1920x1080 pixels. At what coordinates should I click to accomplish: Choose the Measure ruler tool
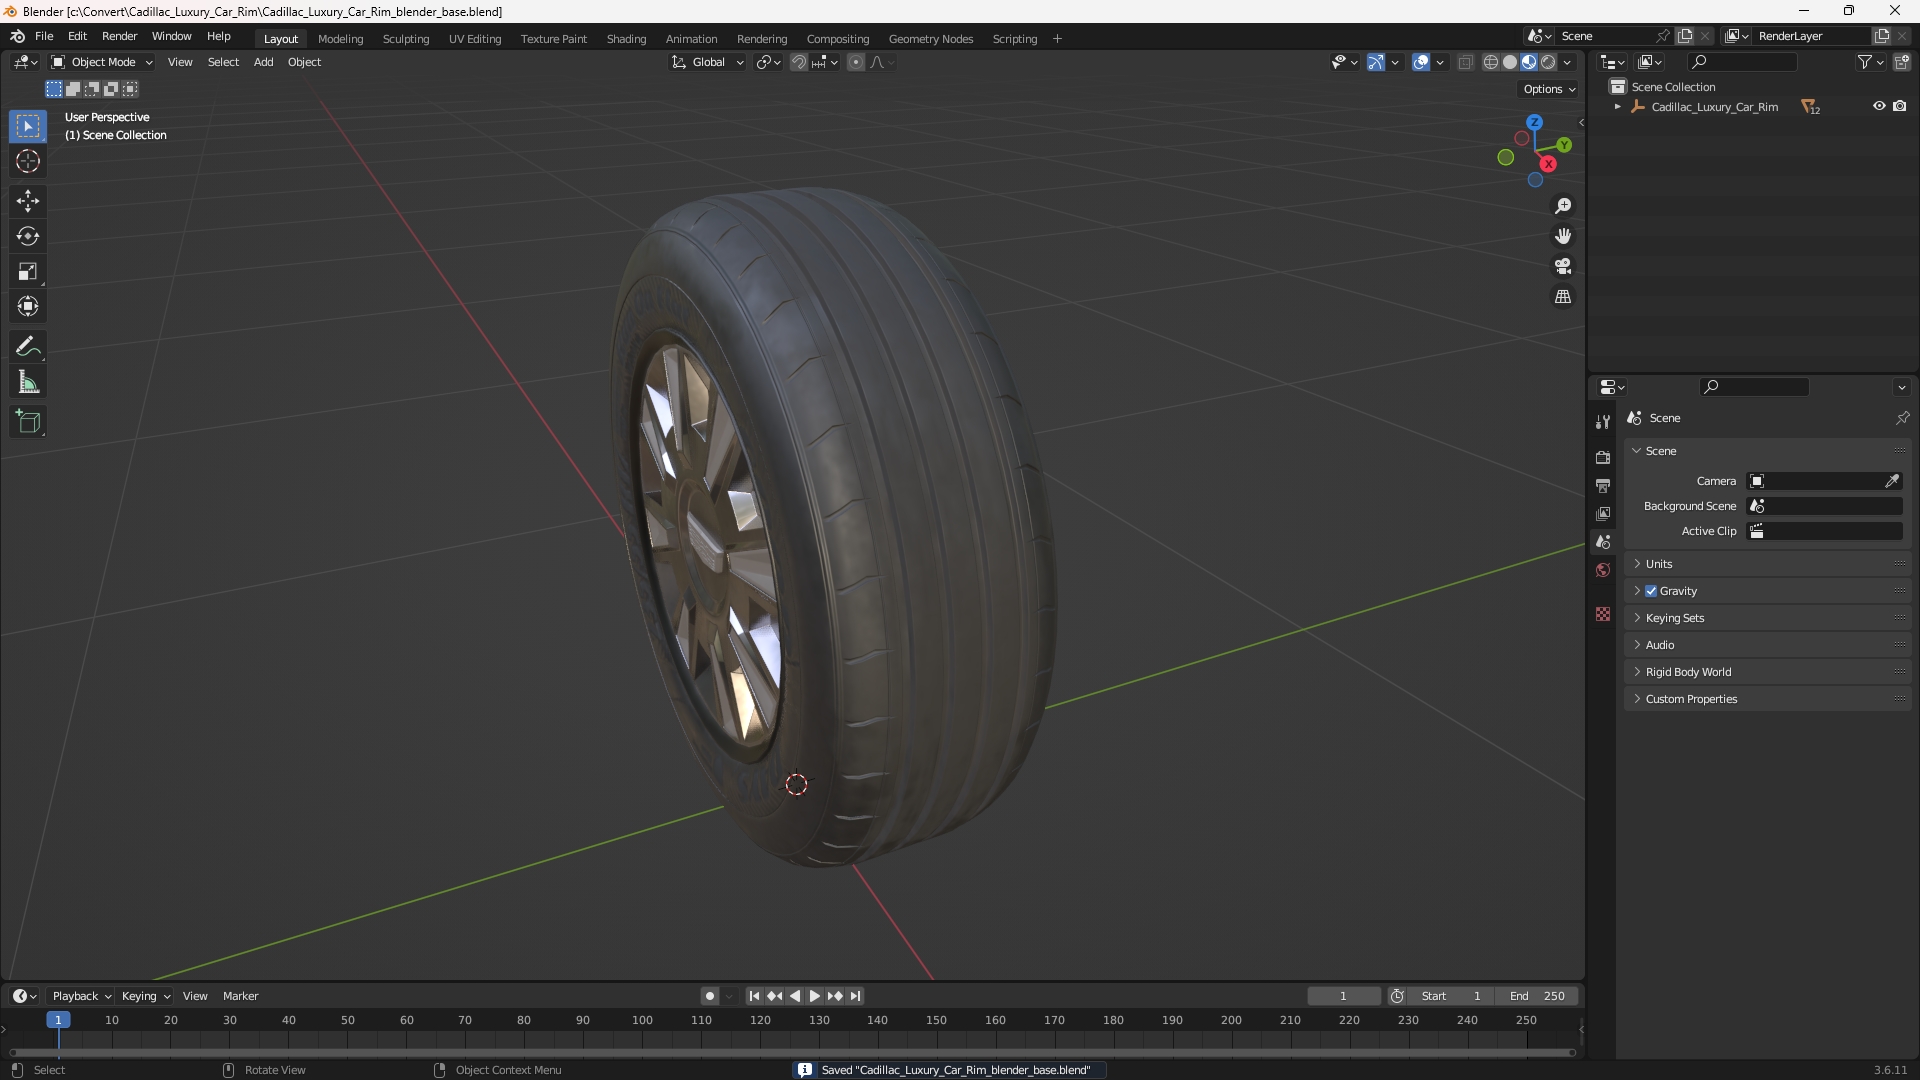(28, 382)
